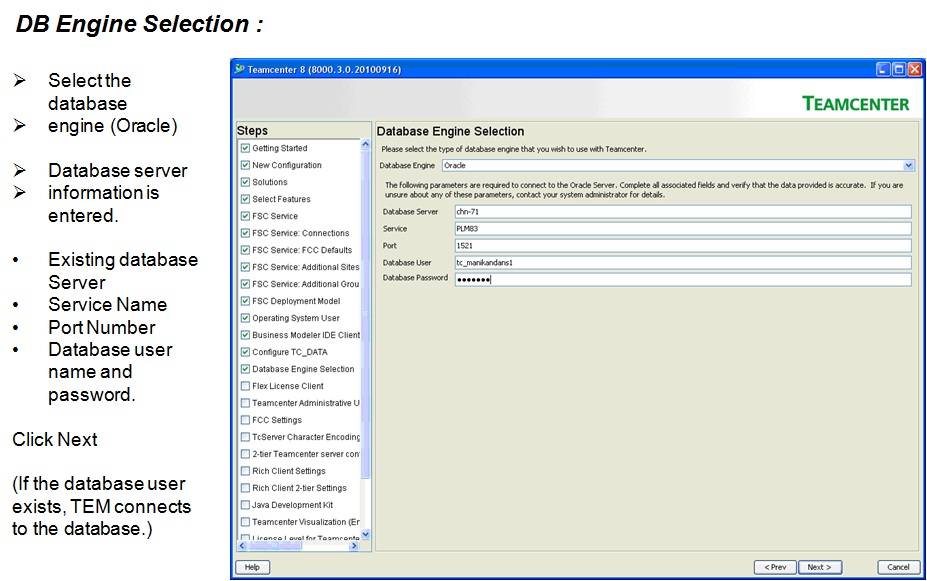Enable the FCC Settings step

(x=243, y=419)
